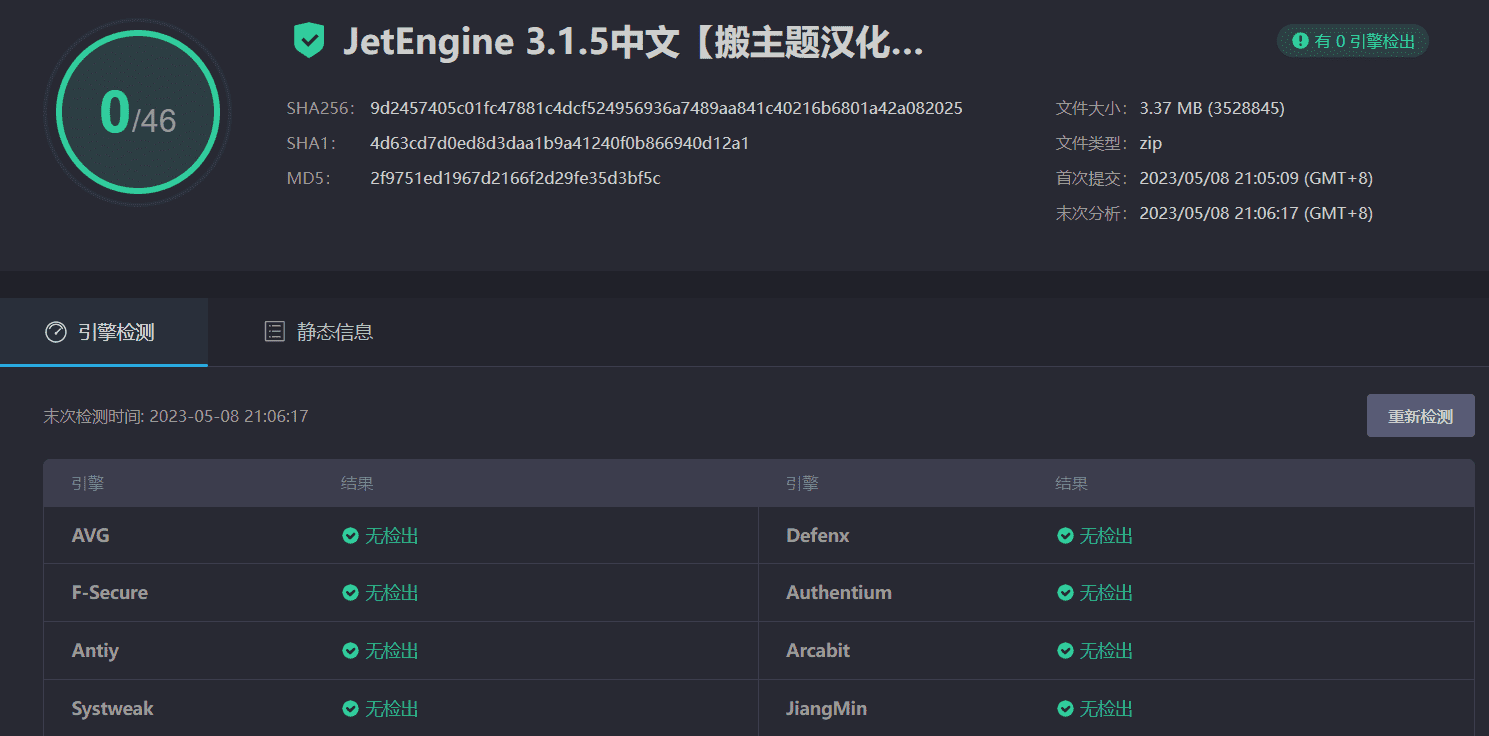Click the SHA256: label
Image resolution: width=1489 pixels, height=736 pixels.
321,108
